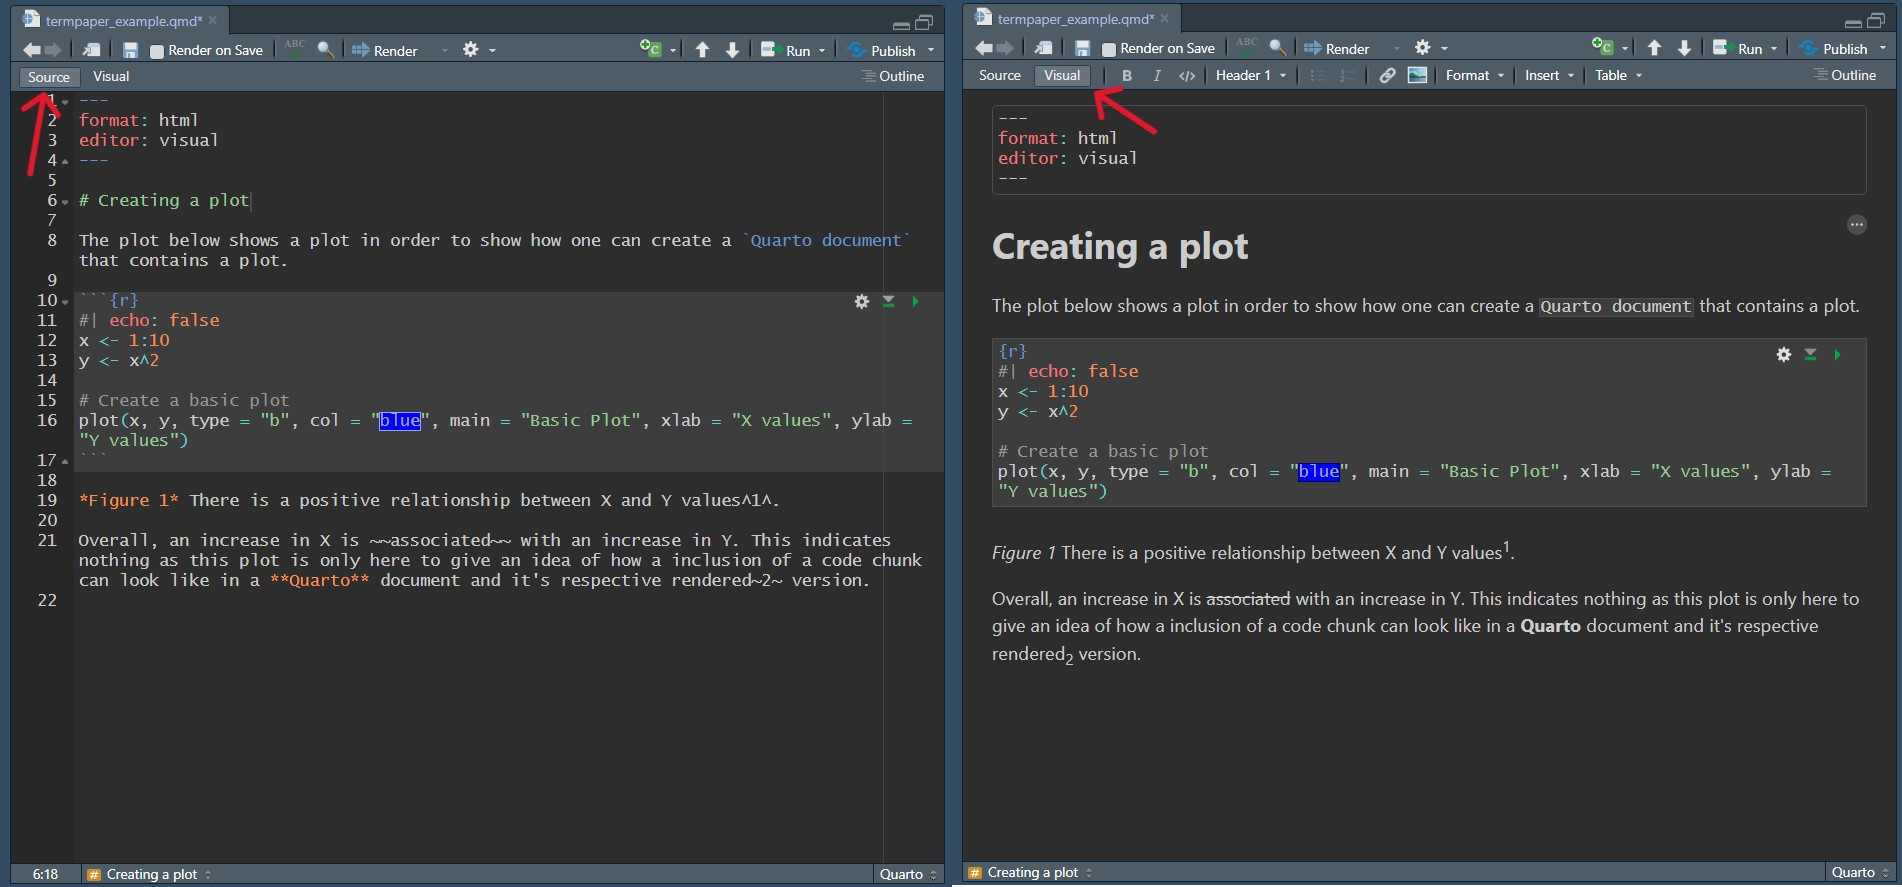Expand Run dropdown arrow in Source-mode editor
The width and height of the screenshot is (1902, 887).
pyautogui.click(x=822, y=50)
